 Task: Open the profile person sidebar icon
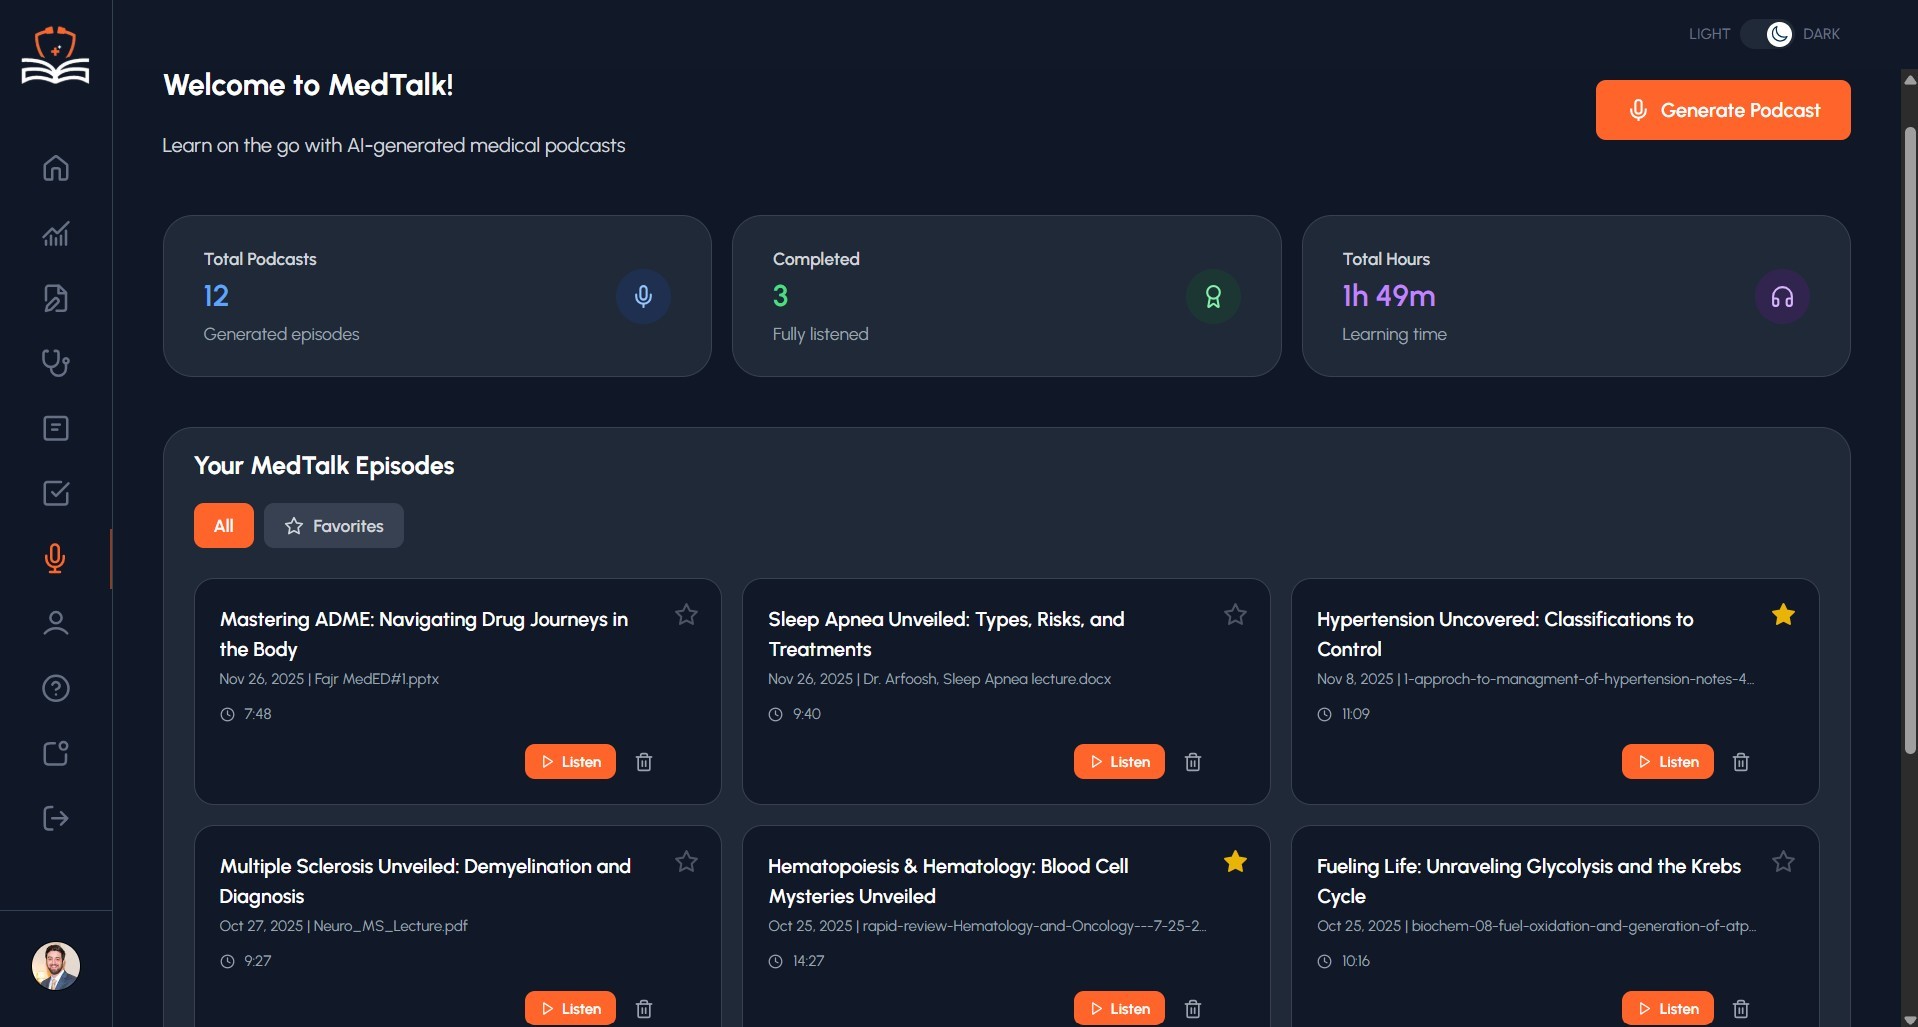click(x=56, y=623)
